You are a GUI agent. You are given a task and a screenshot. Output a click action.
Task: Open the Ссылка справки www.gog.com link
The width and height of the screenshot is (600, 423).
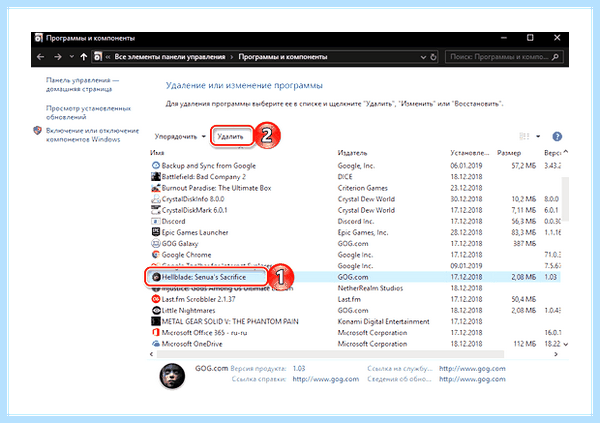[326, 379]
